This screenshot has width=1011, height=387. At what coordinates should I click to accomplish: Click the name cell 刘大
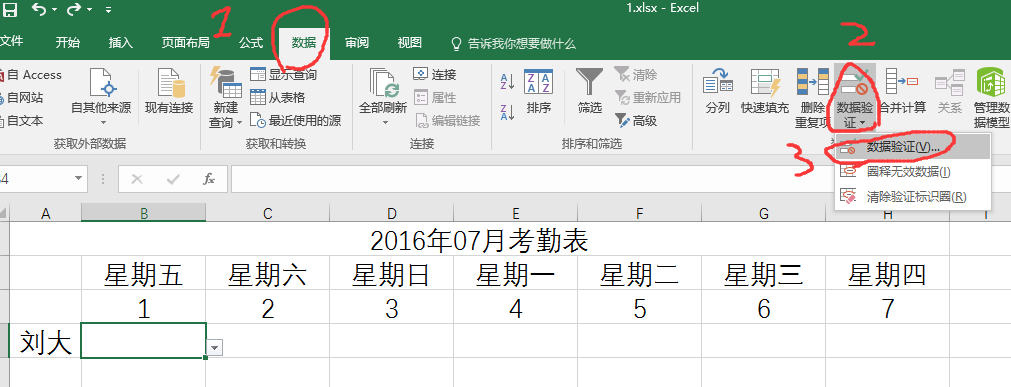pos(46,342)
